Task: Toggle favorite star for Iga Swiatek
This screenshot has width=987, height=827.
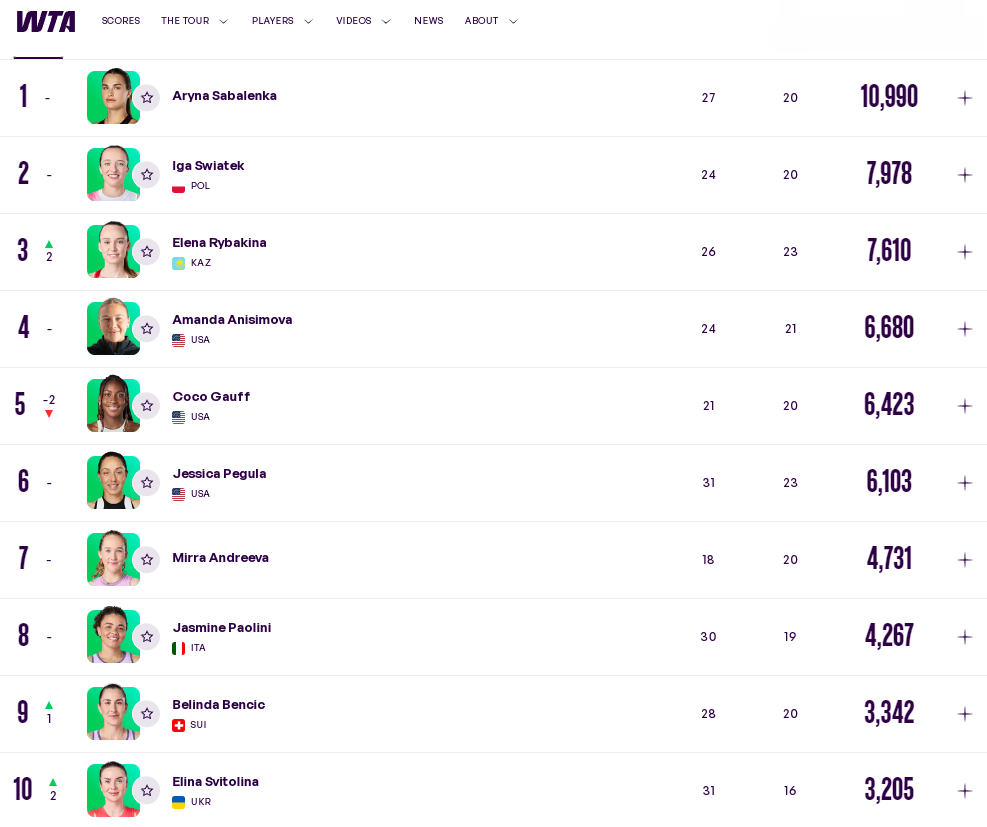Action: (147, 175)
